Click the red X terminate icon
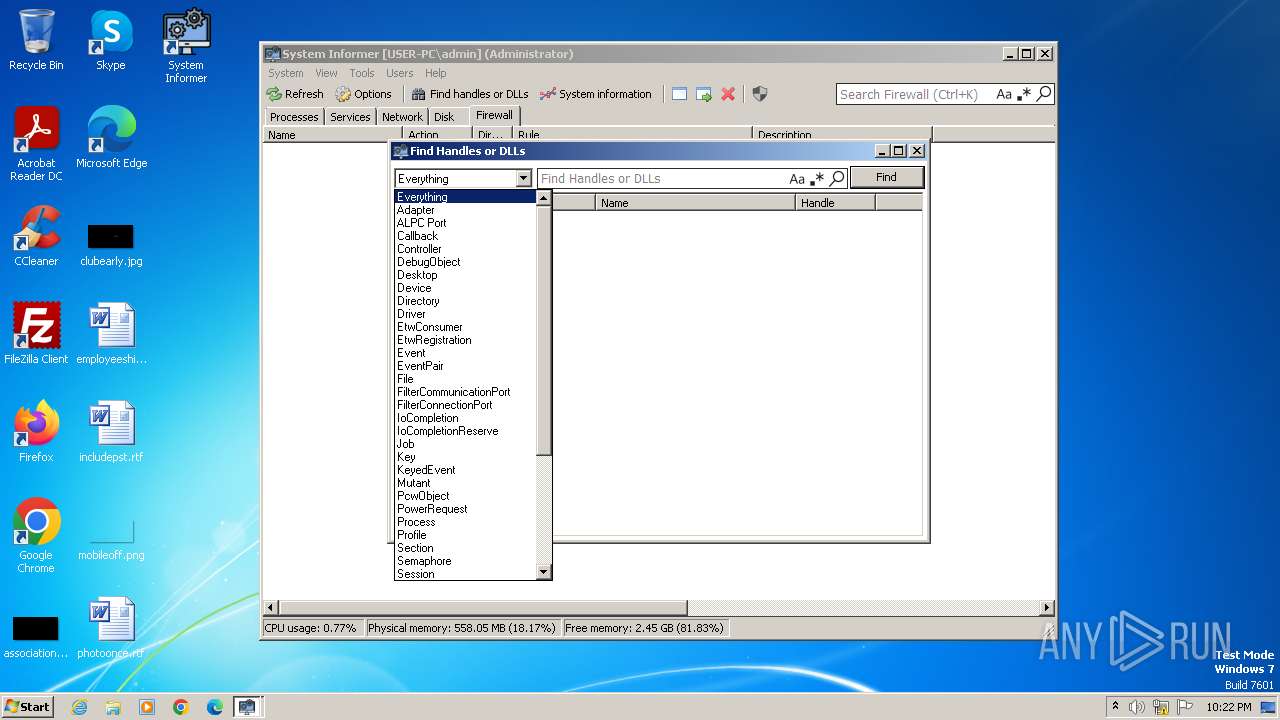 (728, 94)
